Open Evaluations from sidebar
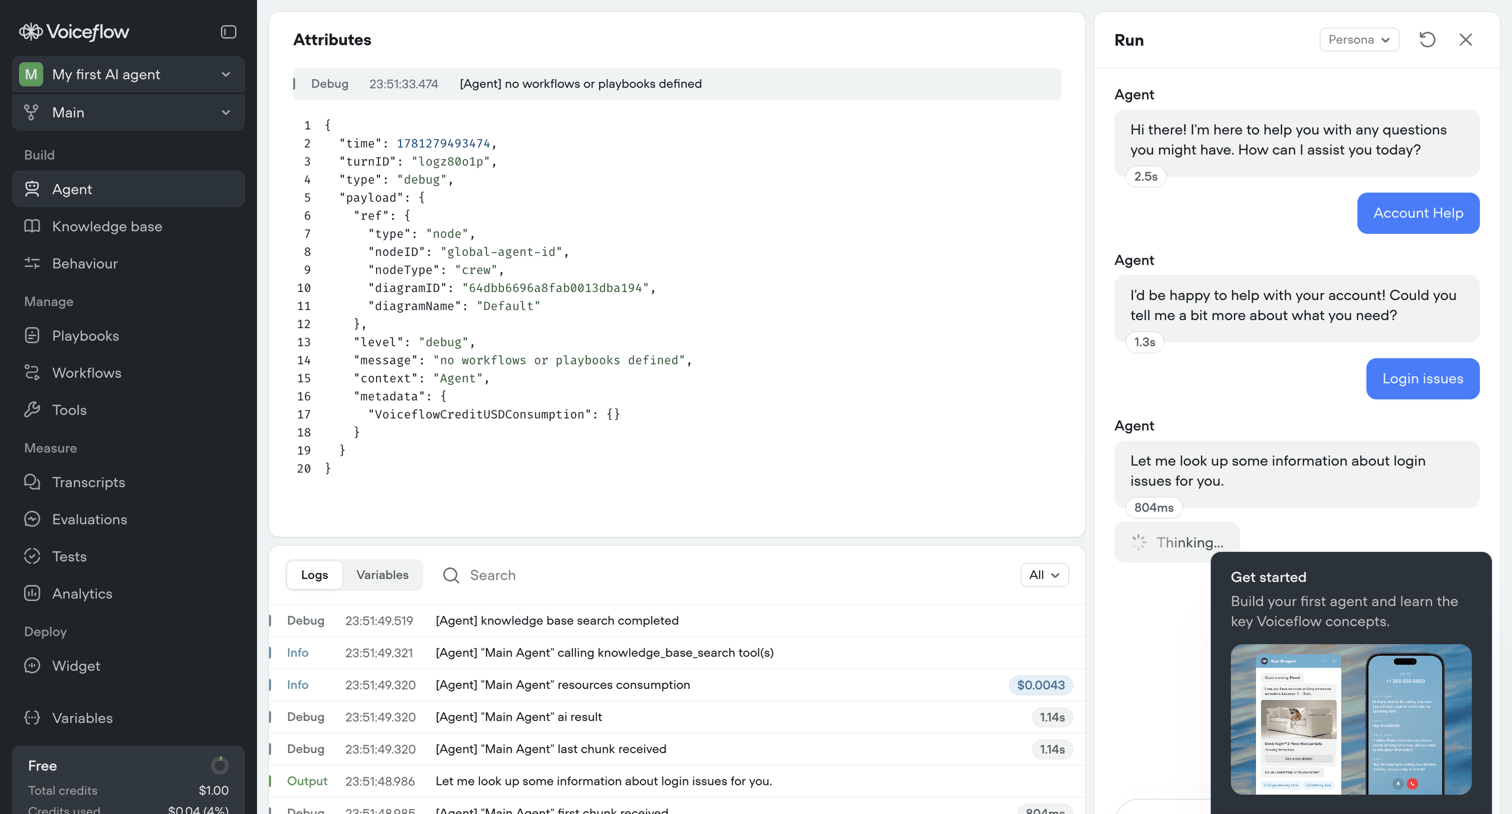 pos(89,519)
